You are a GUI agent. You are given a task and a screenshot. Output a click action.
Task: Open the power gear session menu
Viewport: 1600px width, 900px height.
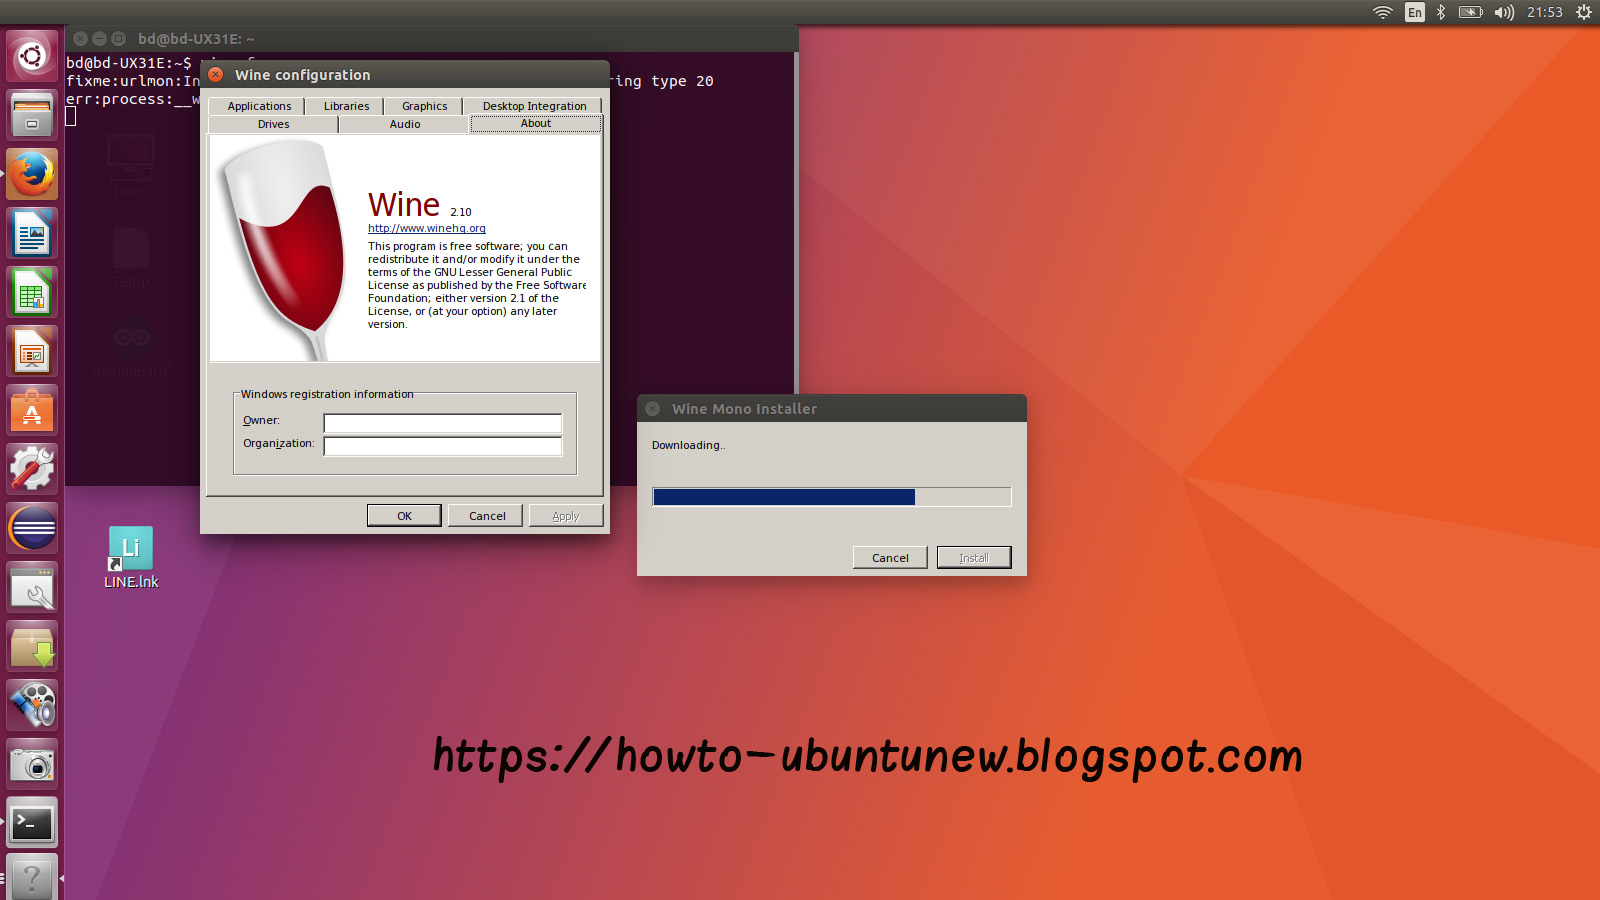[x=1584, y=12]
